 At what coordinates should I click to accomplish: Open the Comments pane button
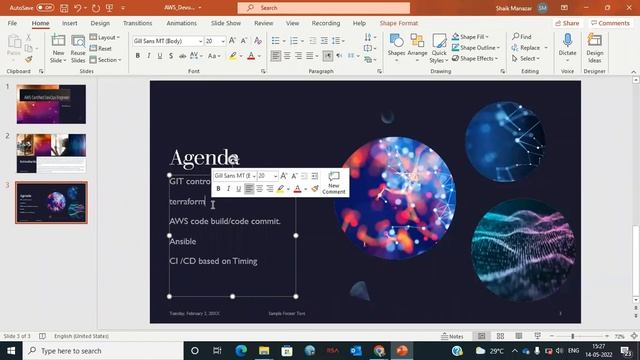tap(610, 23)
